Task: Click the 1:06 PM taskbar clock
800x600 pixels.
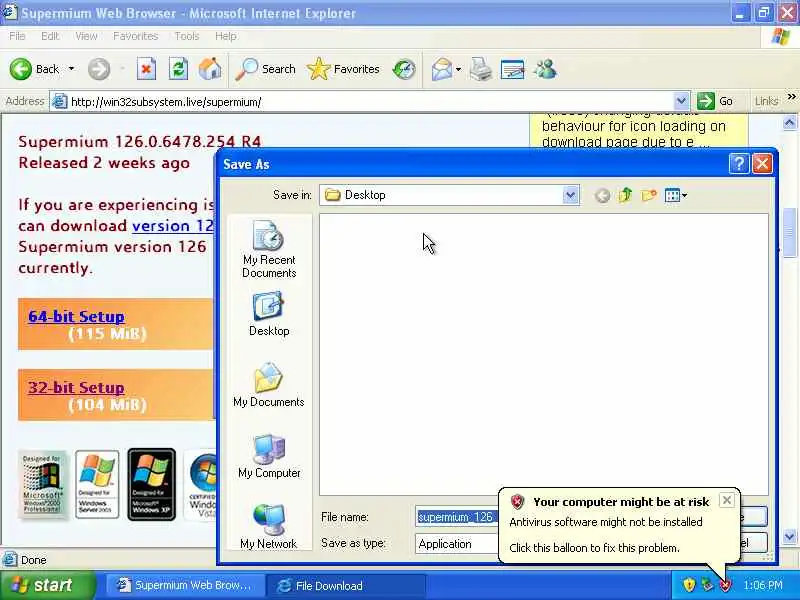Action: (x=763, y=585)
